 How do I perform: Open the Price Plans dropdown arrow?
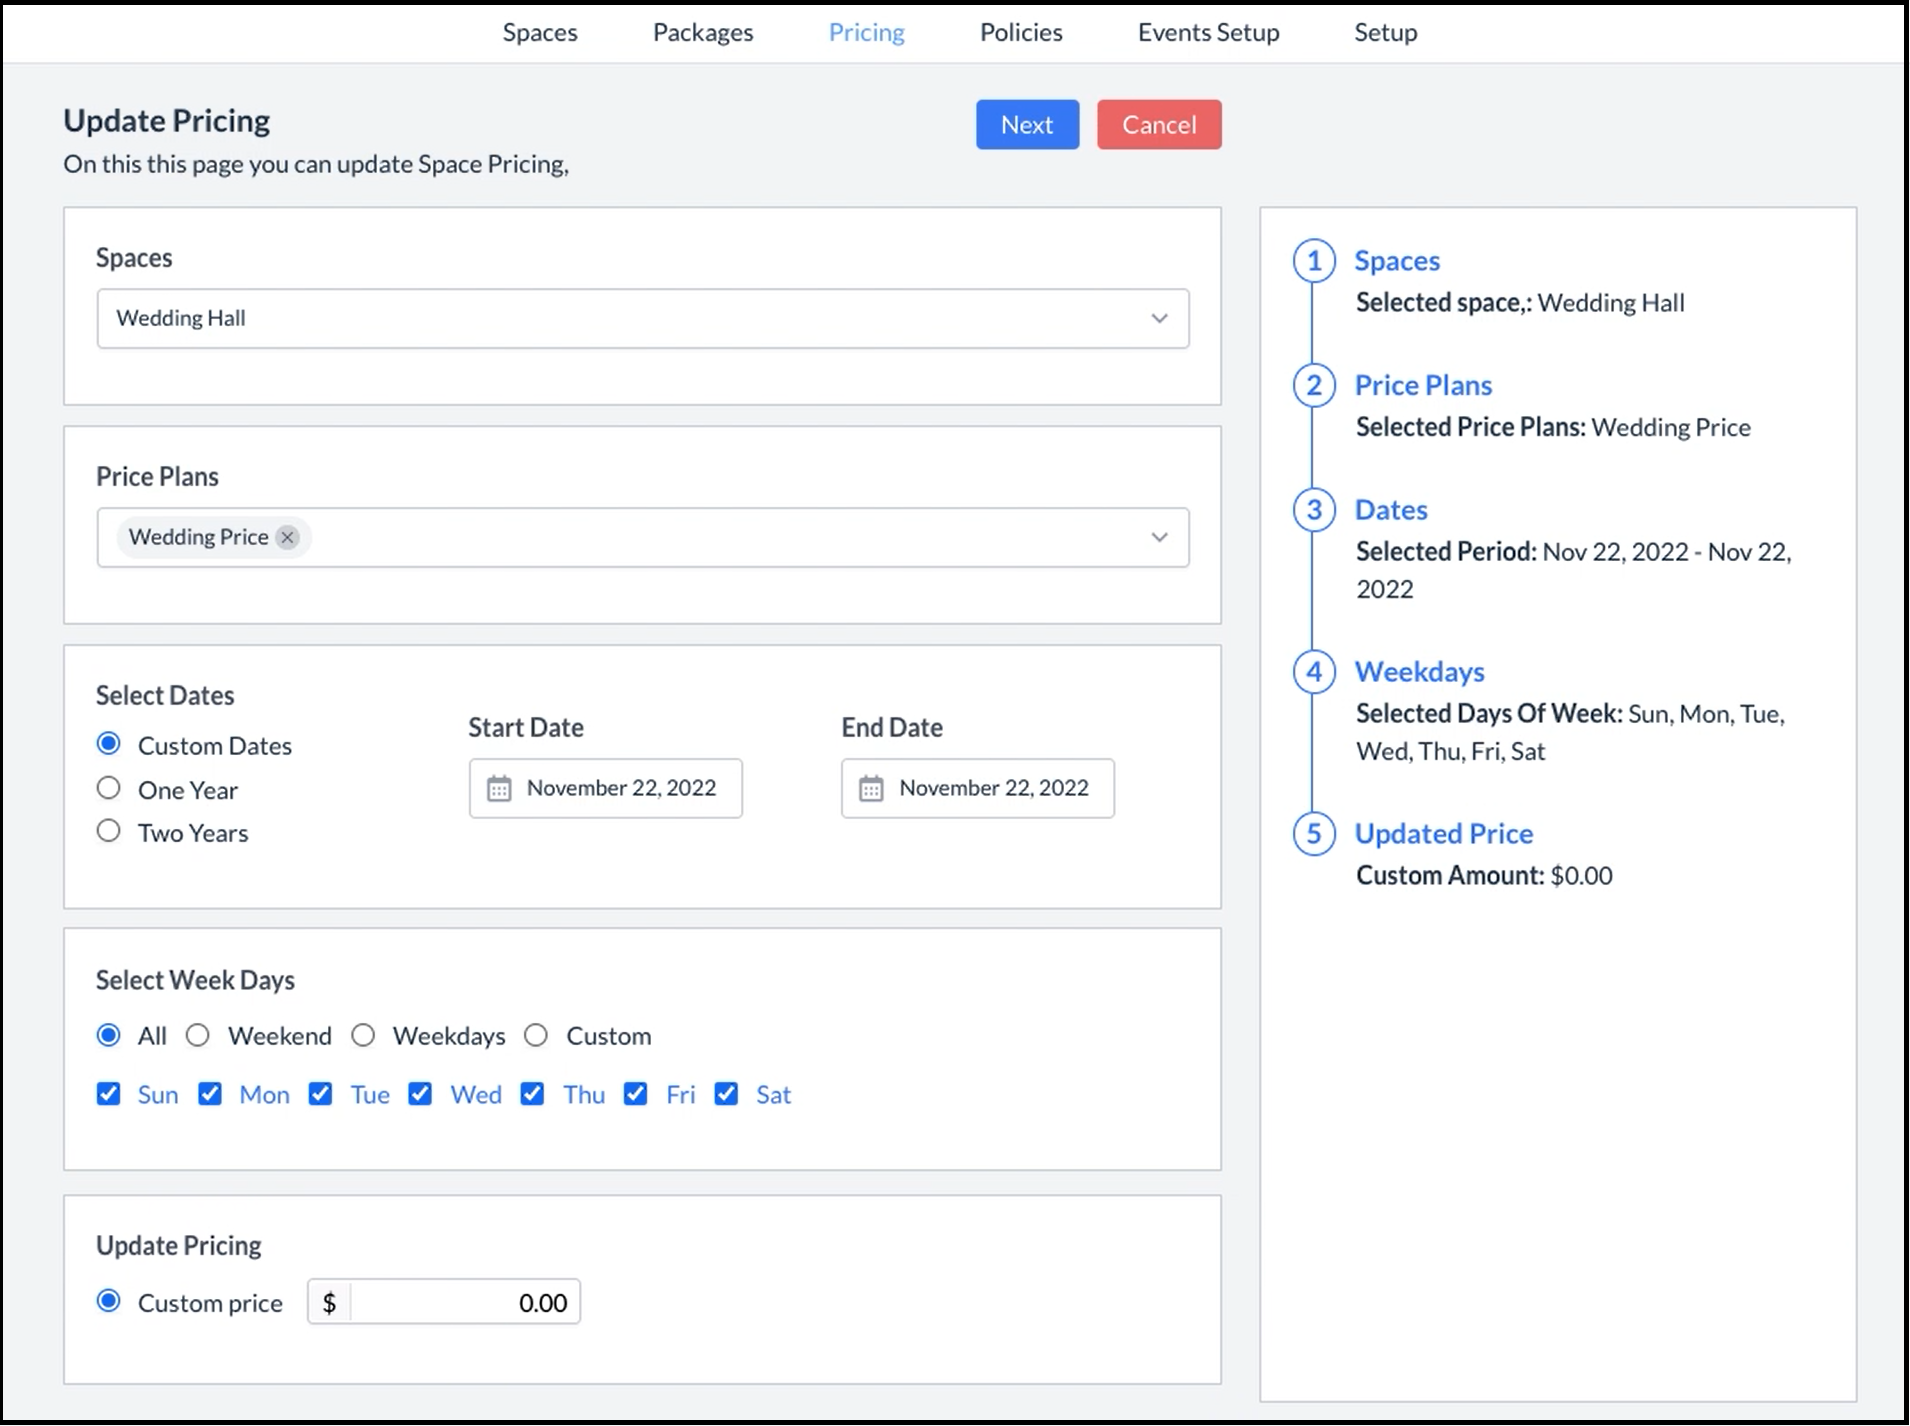(1159, 538)
